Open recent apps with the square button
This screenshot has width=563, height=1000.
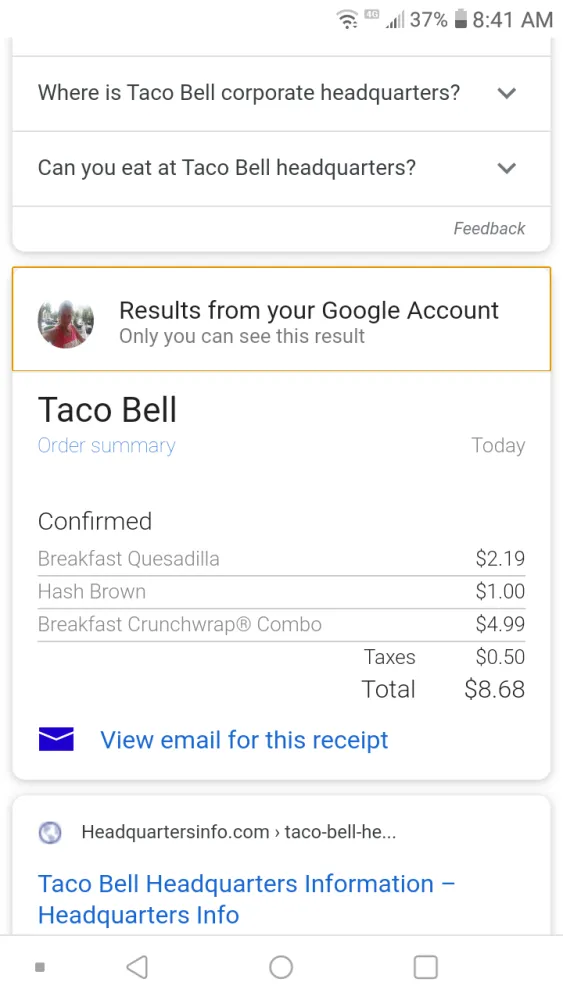click(425, 967)
